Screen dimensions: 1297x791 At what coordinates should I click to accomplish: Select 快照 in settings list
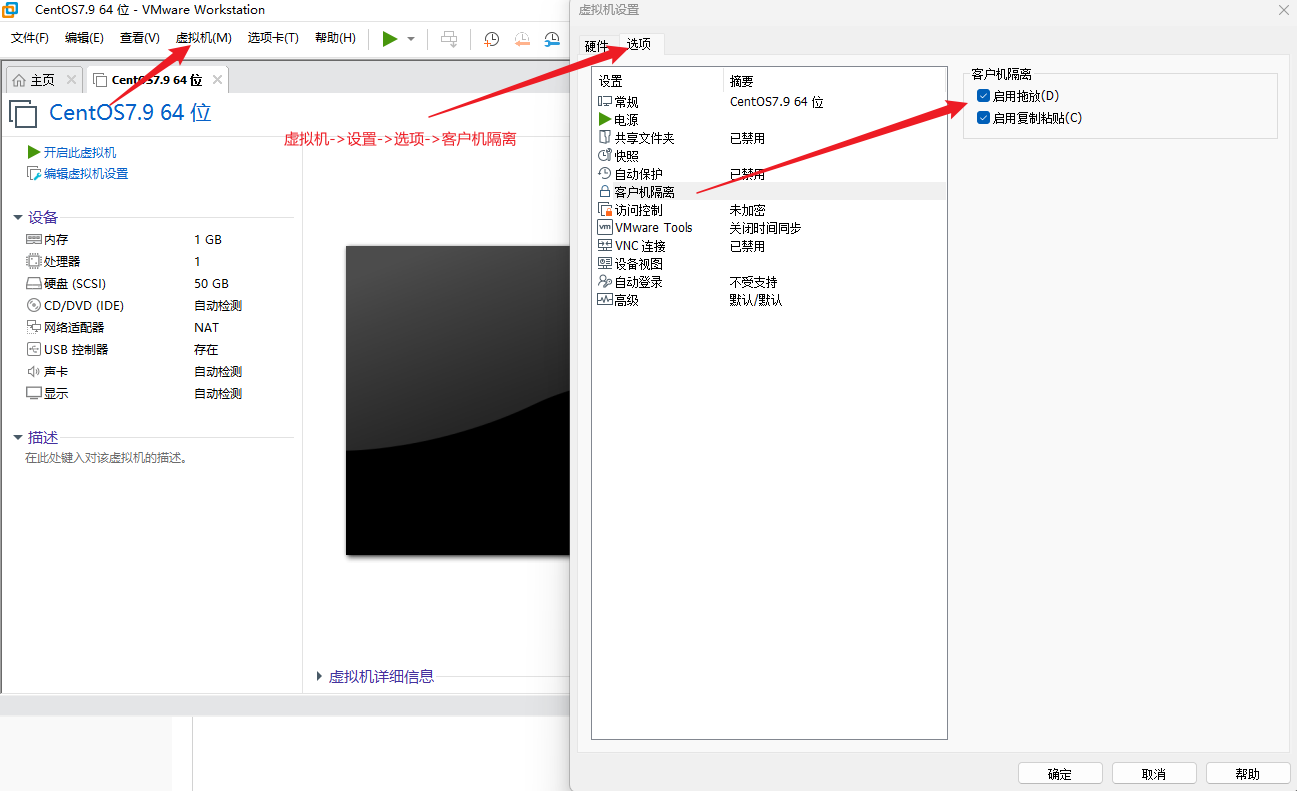pyautogui.click(x=769, y=156)
